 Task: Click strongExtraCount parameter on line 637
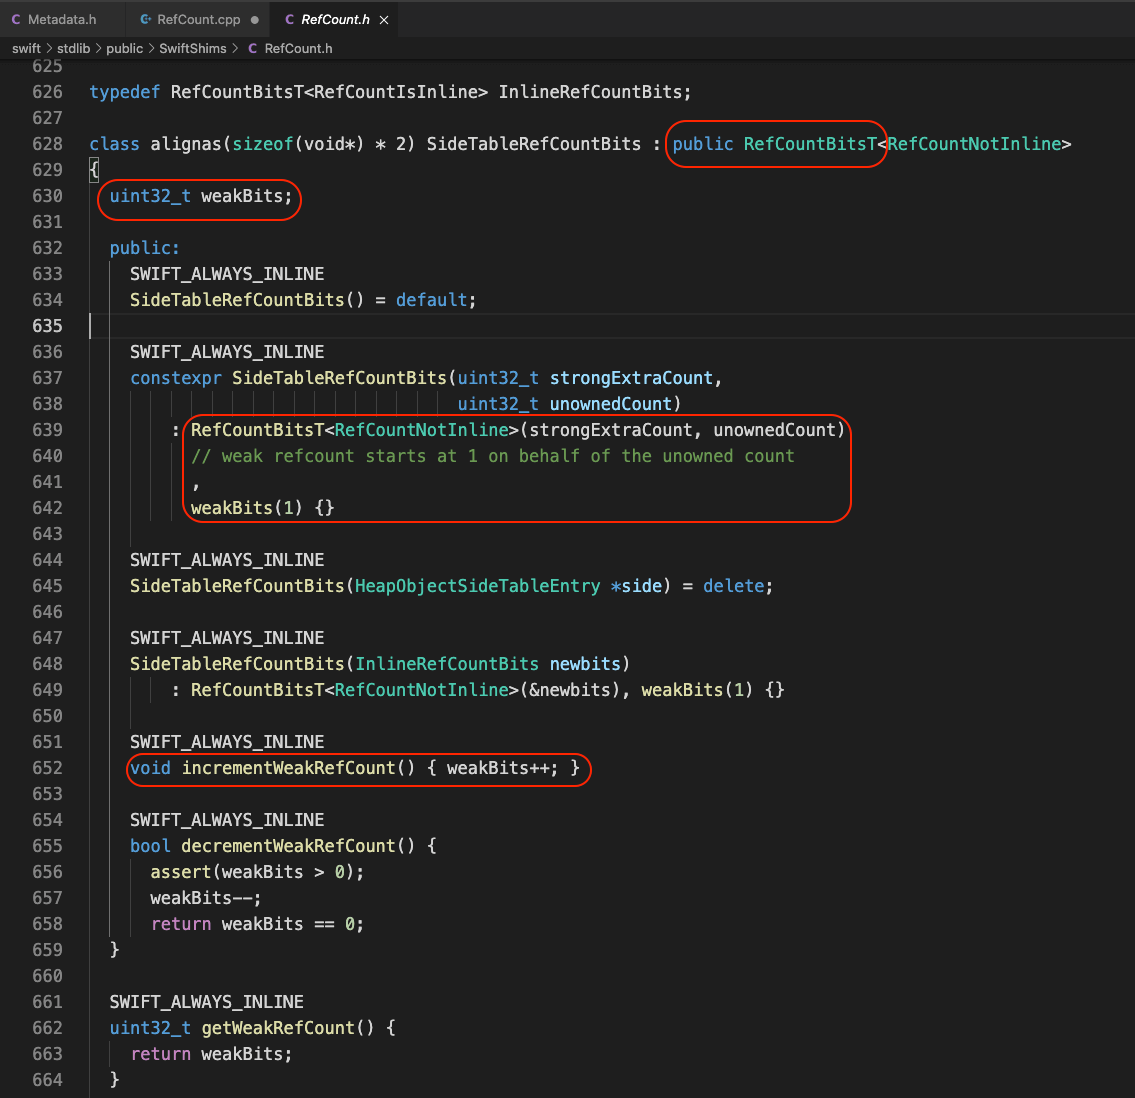631,378
